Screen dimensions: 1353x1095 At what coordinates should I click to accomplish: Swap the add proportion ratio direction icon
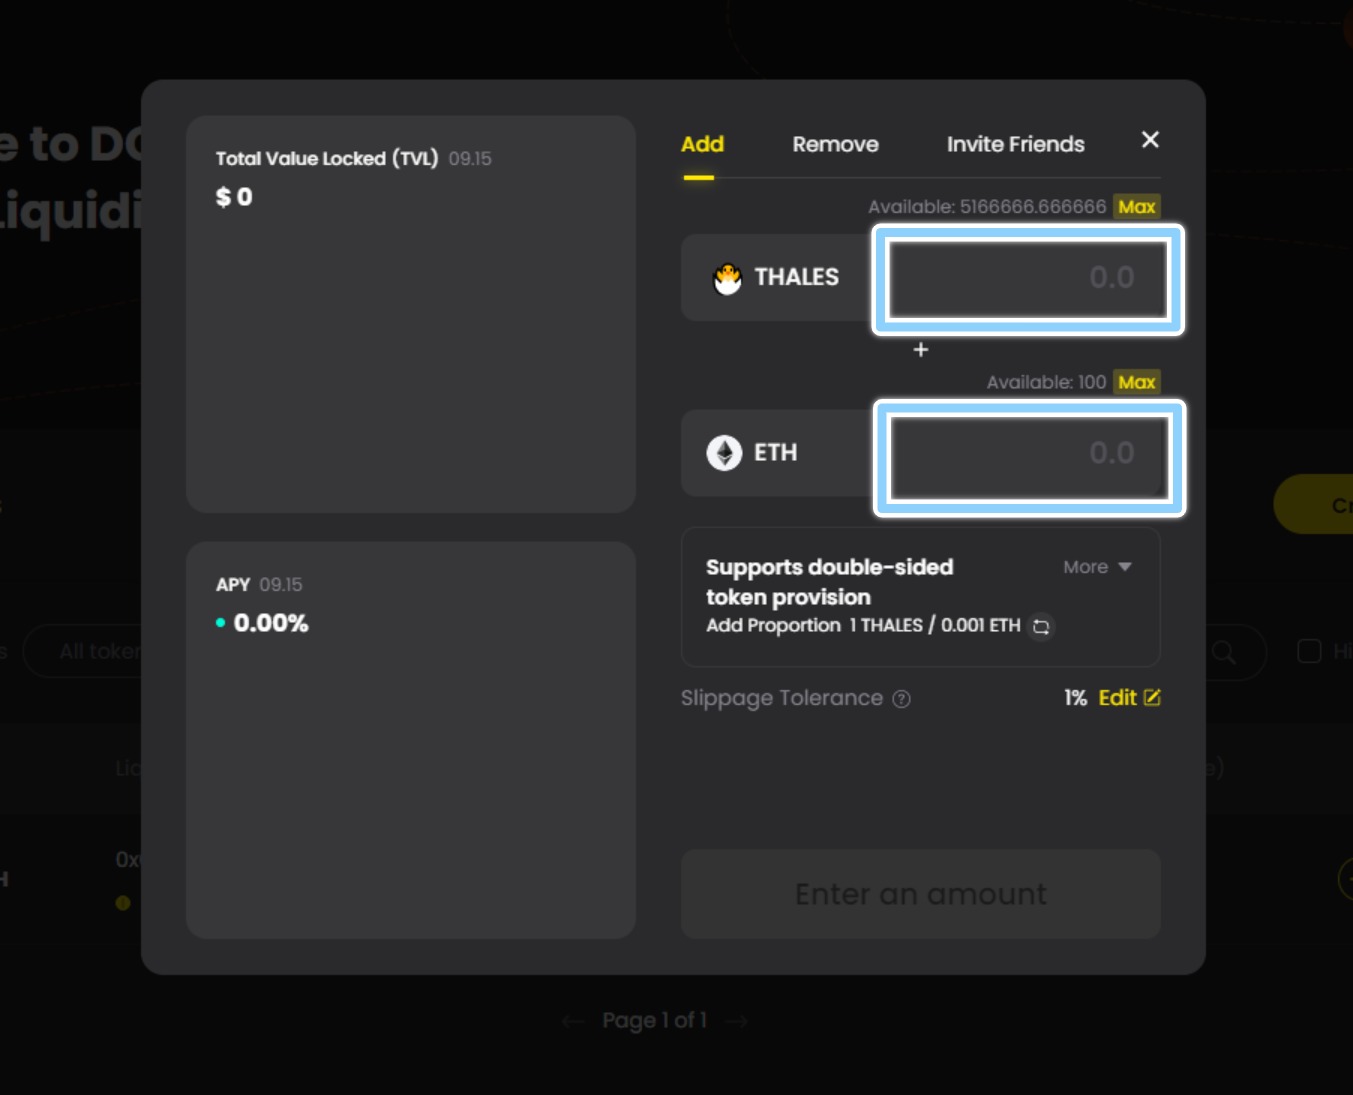pyautogui.click(x=1041, y=626)
